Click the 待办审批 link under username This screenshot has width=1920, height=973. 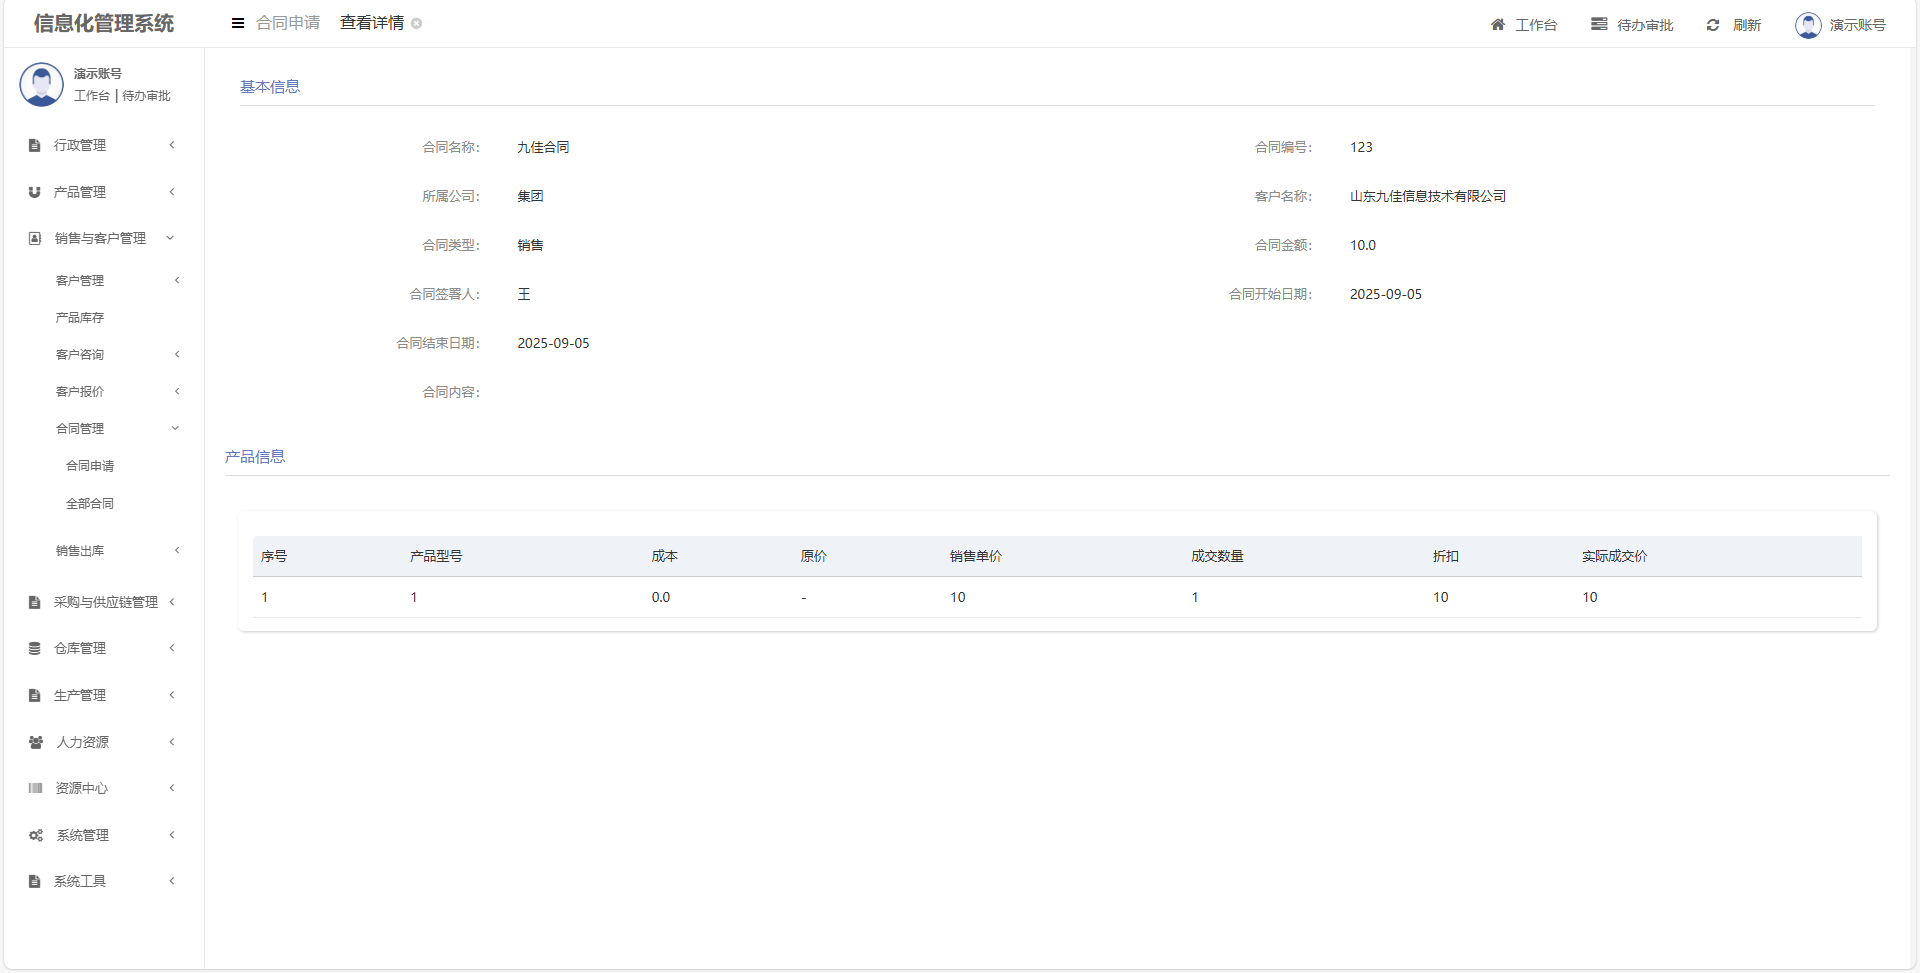pos(146,96)
